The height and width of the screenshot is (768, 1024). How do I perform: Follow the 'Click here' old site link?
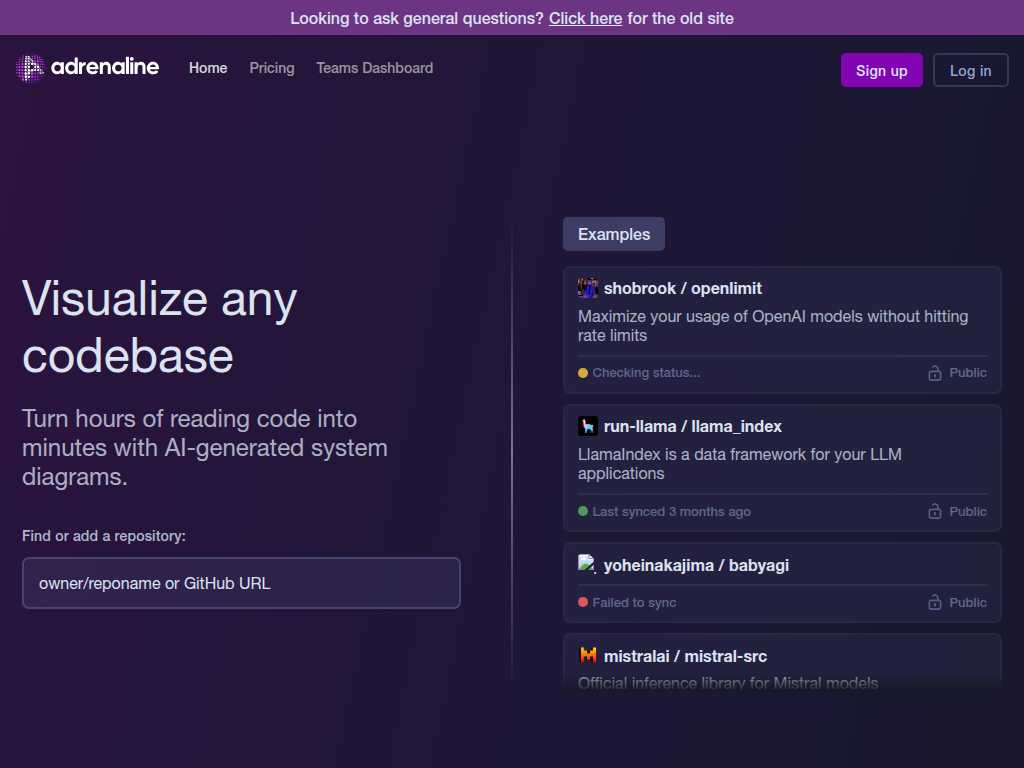pyautogui.click(x=585, y=18)
